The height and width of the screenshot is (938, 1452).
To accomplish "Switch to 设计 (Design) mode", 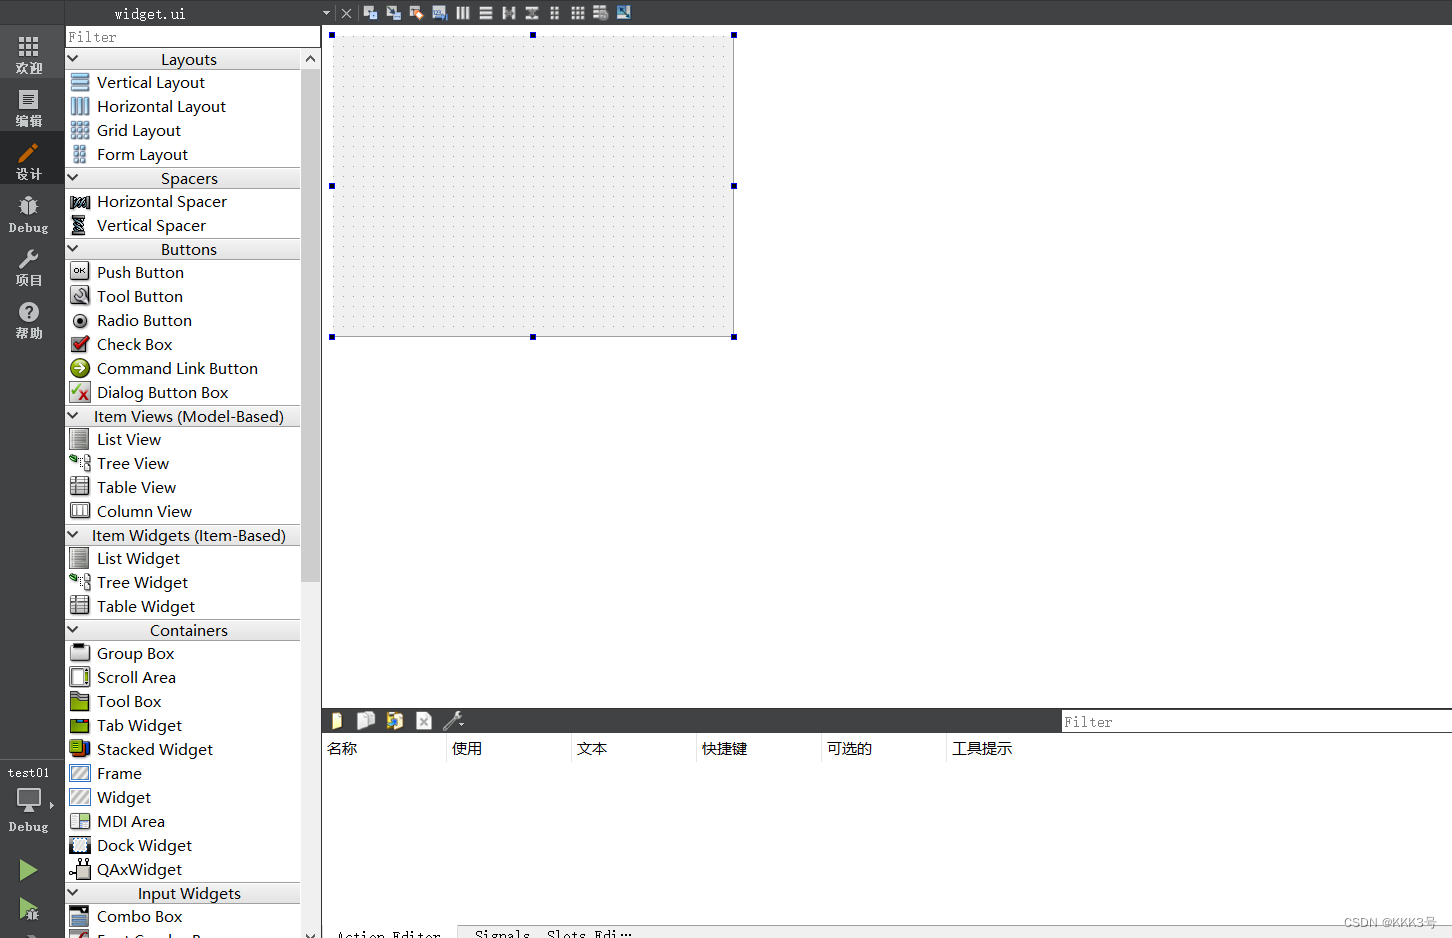I will point(29,160).
